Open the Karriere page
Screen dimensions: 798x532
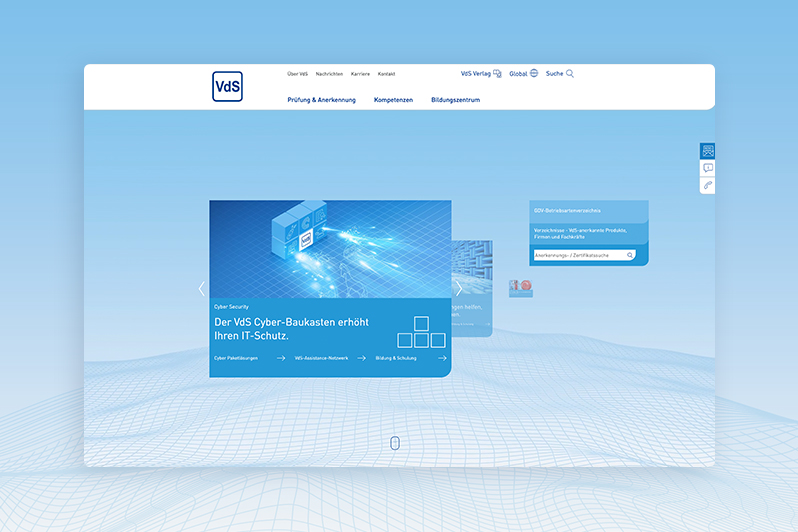coord(360,74)
